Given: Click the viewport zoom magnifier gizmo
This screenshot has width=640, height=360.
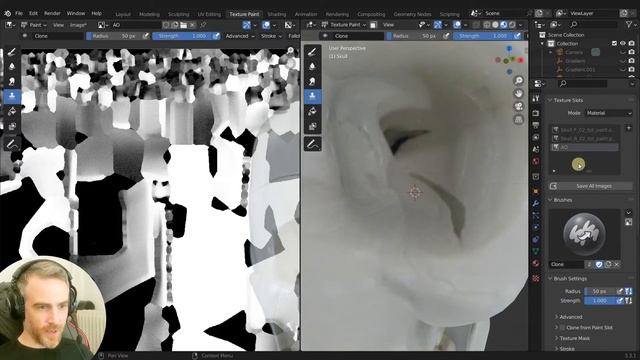Looking at the screenshot, I should point(518,80).
